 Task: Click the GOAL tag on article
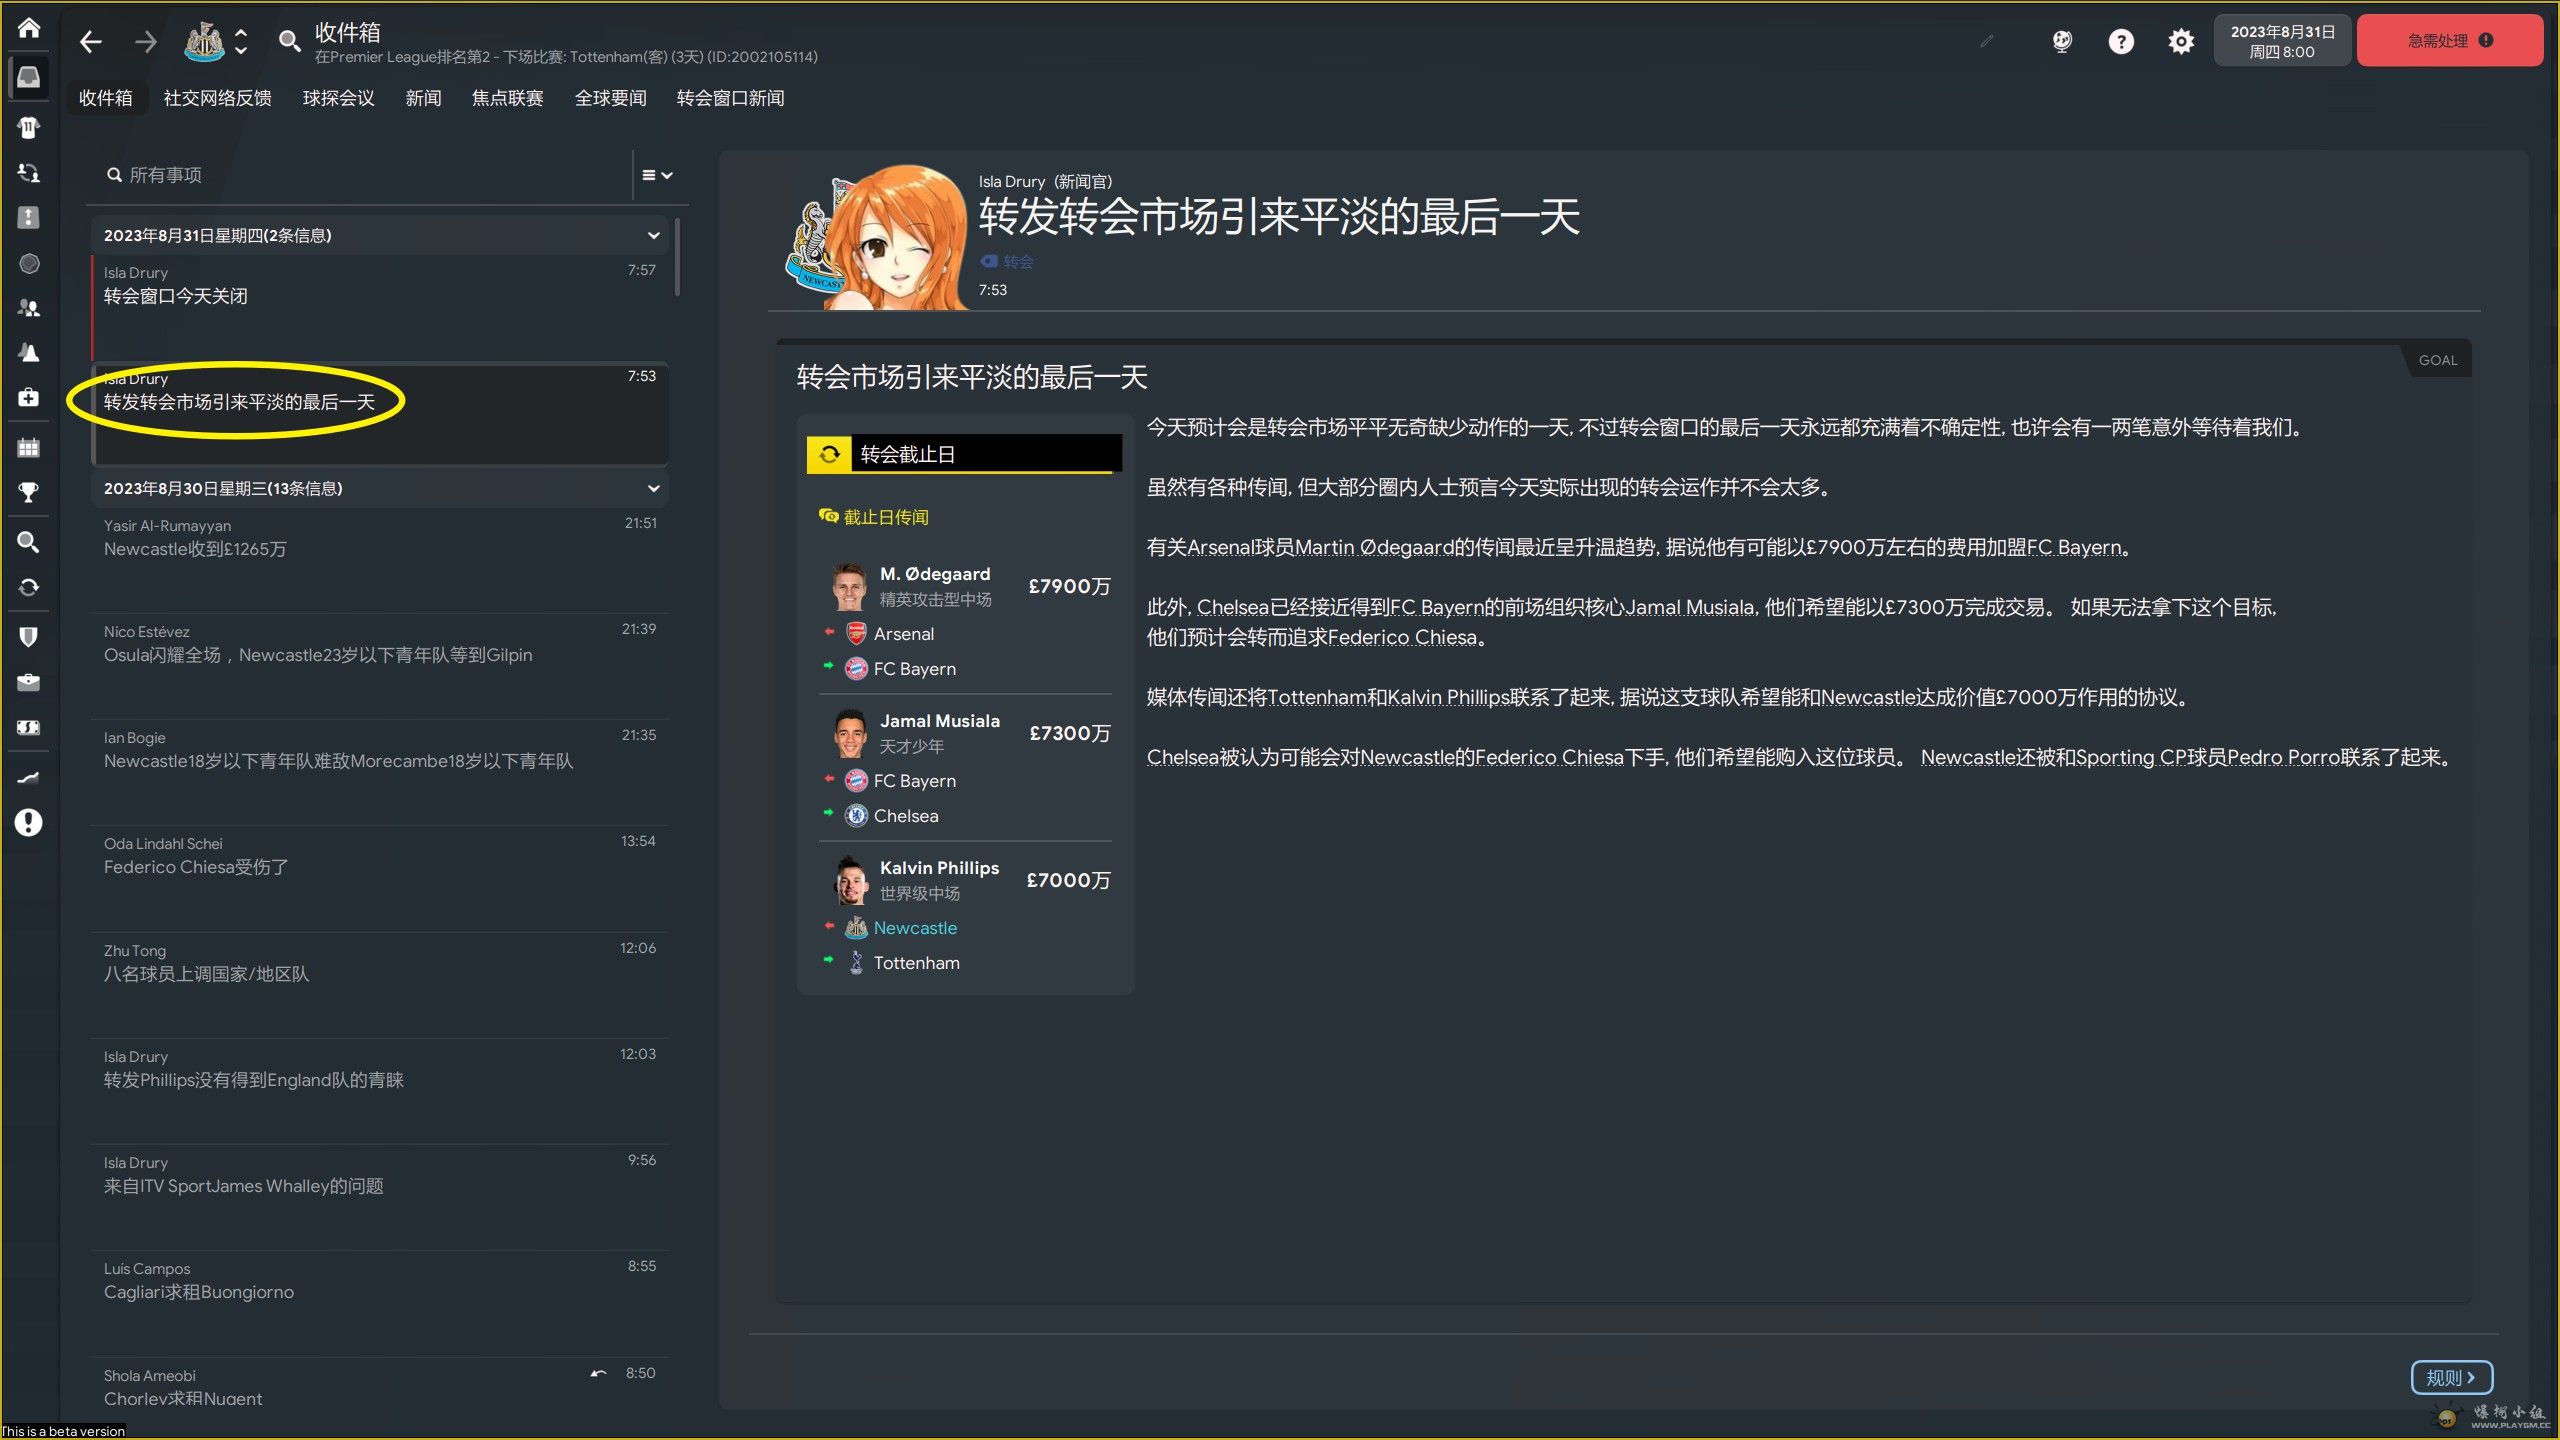point(2437,360)
